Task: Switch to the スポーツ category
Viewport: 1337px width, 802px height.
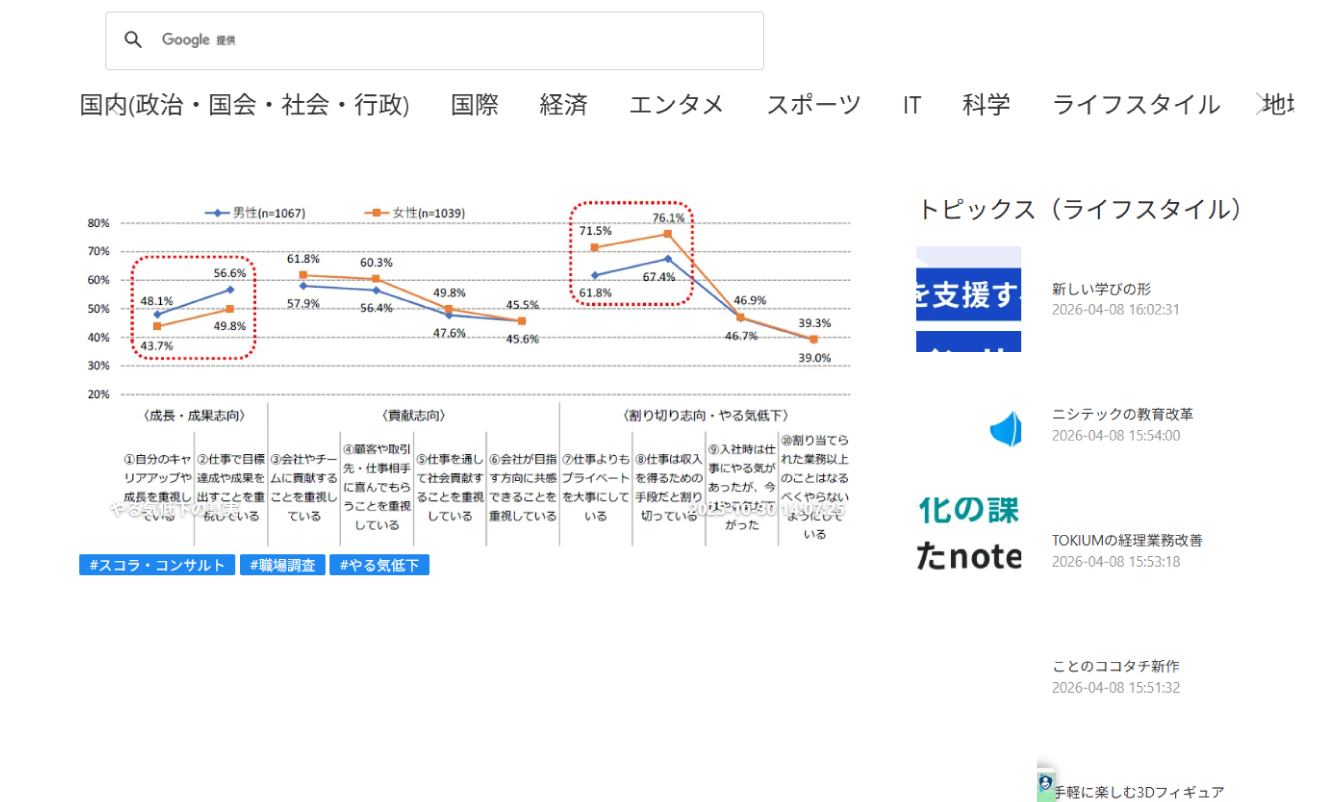Action: tap(813, 105)
